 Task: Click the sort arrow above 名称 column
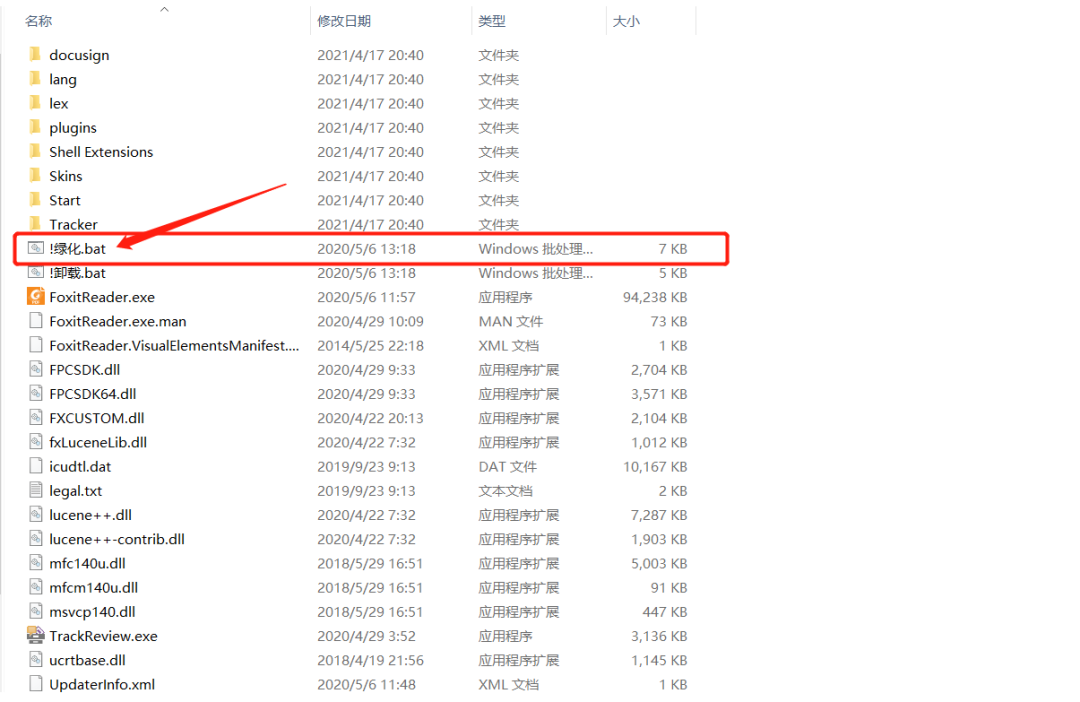(164, 10)
